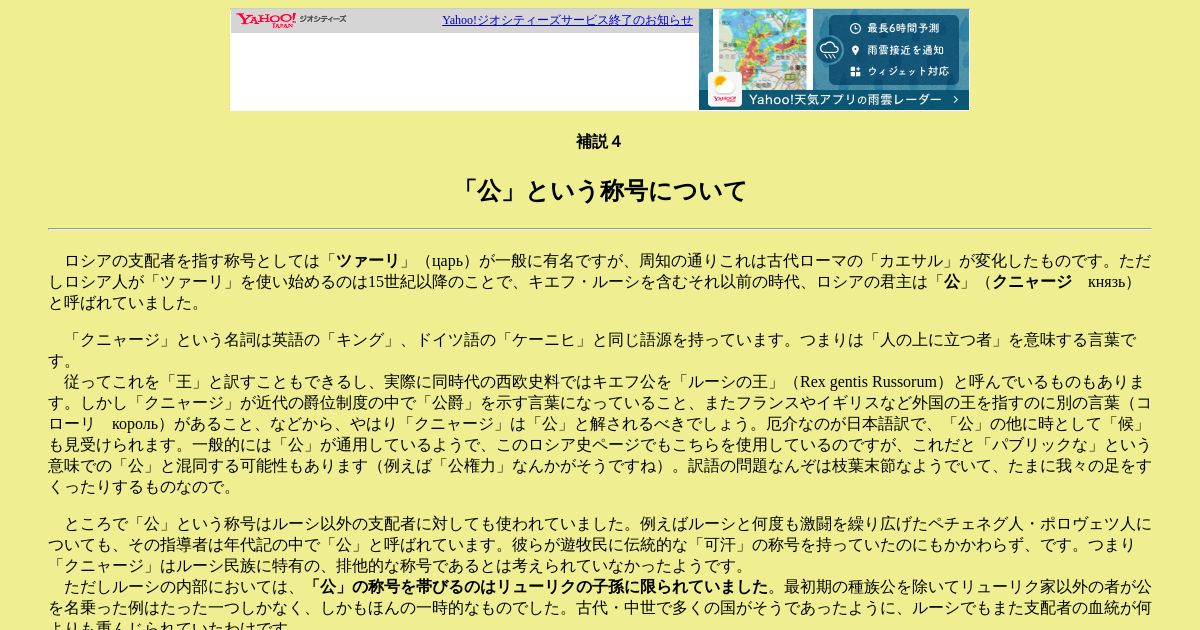Click the bold sentence about リューリクの子孫
This screenshot has width=1200, height=630.
[536, 587]
